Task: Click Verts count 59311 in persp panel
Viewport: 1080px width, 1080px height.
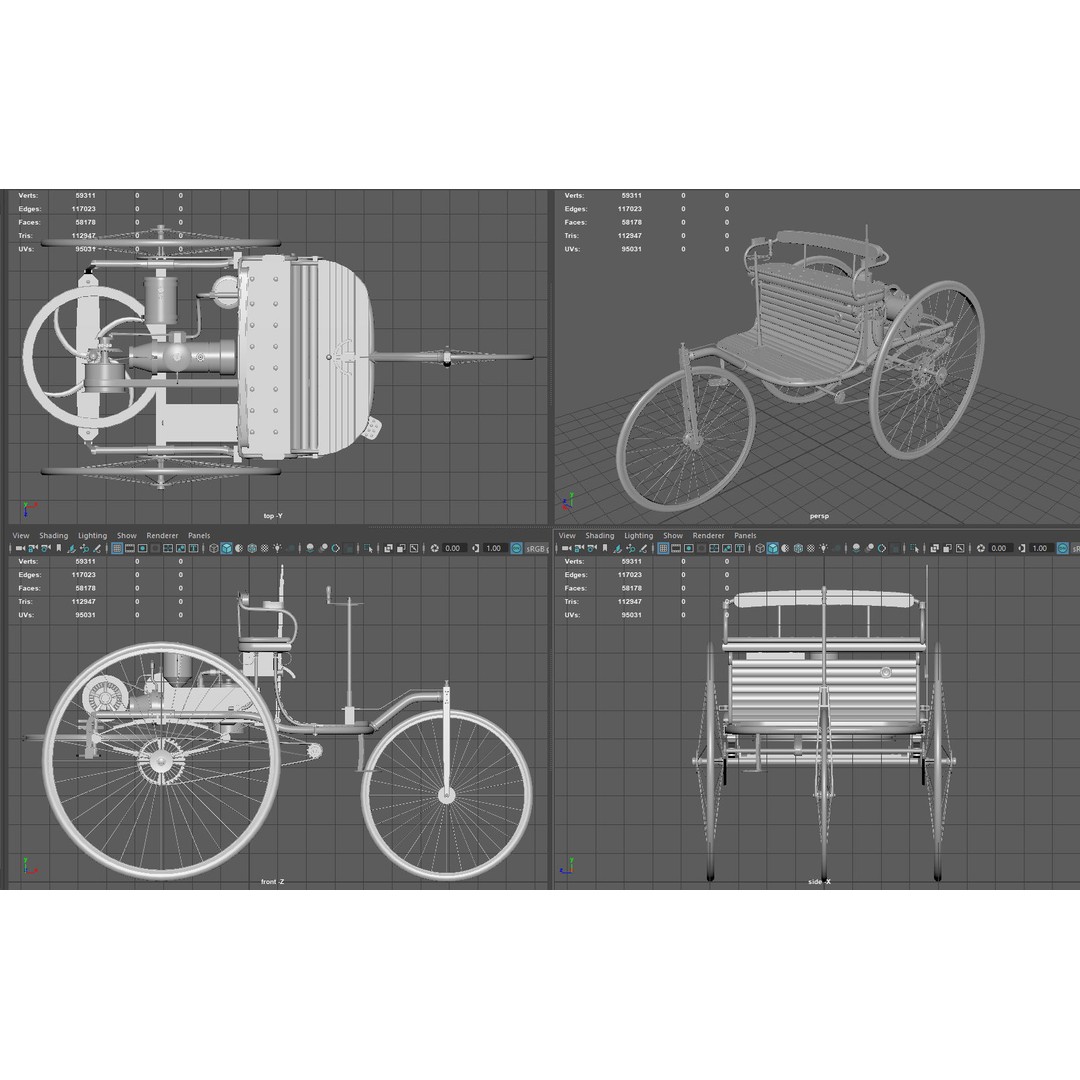Action: click(631, 196)
